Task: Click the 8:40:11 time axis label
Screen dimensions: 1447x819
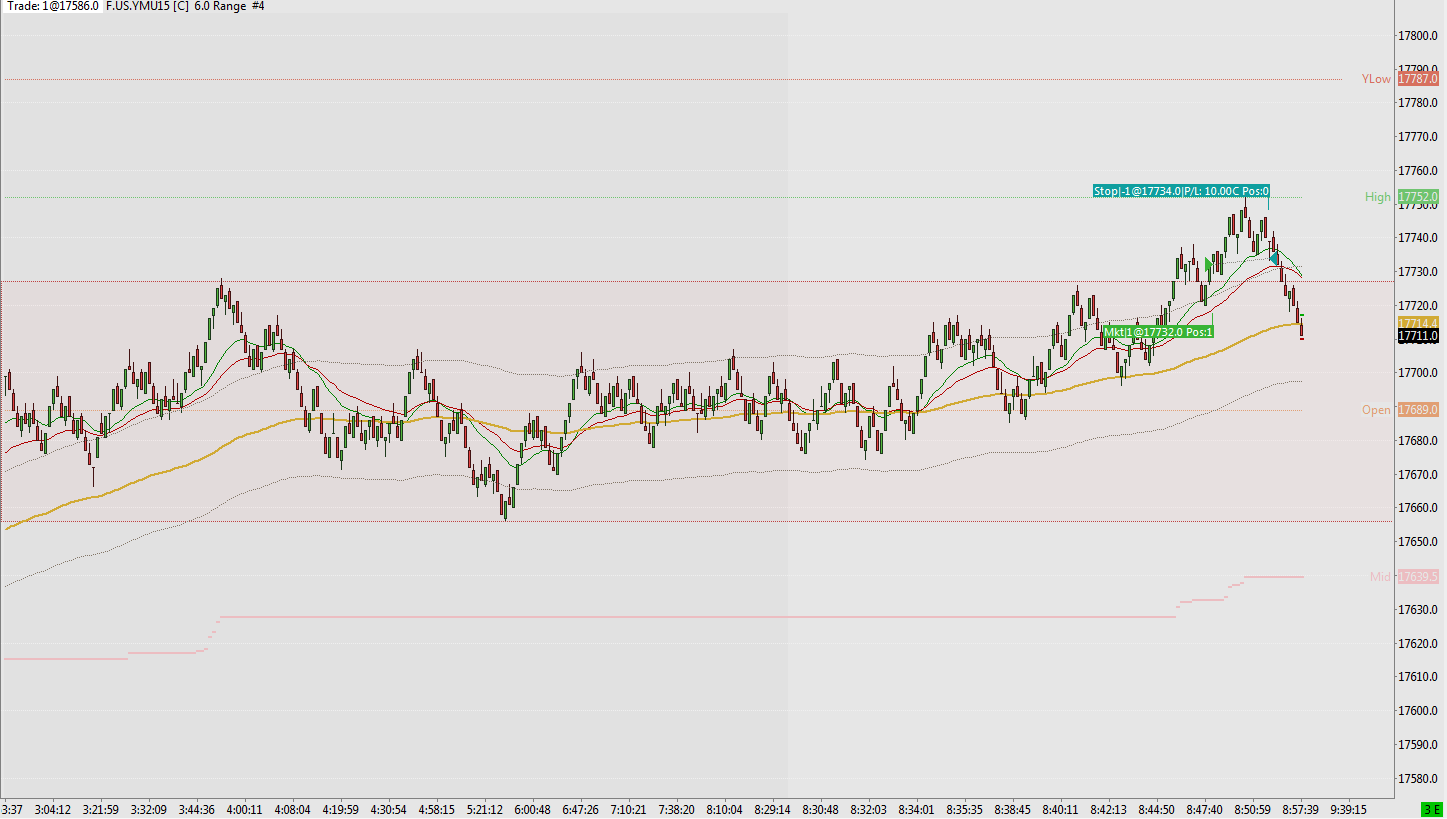Action: pyautogui.click(x=1060, y=809)
